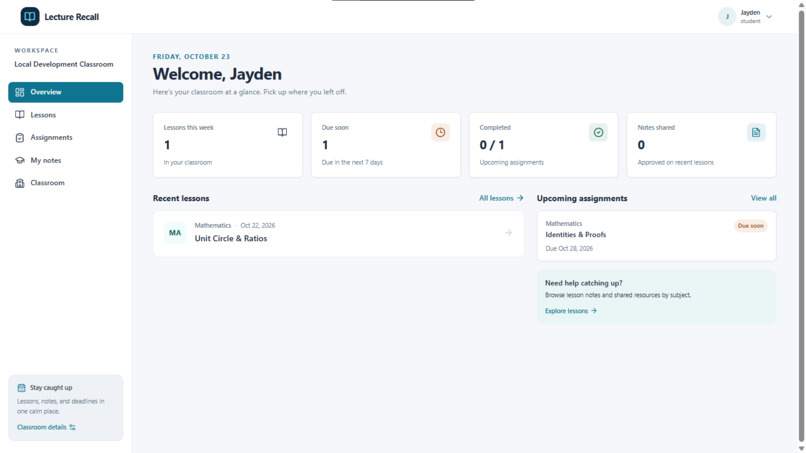
Task: Click the sliders icon next to Classroom details
Action: 72,427
